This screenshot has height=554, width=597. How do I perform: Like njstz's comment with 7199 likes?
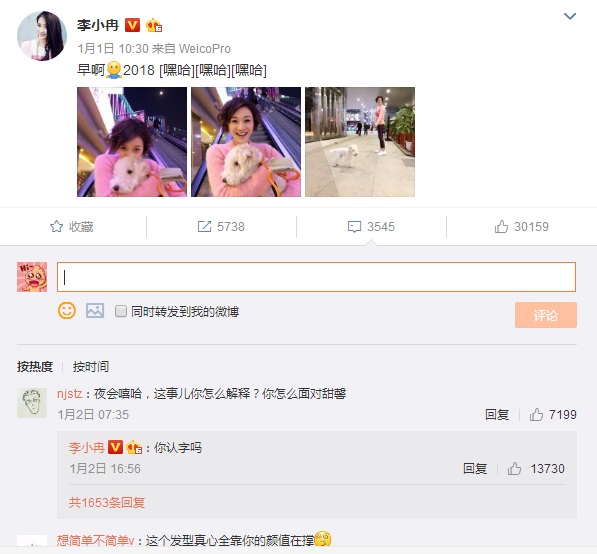point(536,414)
